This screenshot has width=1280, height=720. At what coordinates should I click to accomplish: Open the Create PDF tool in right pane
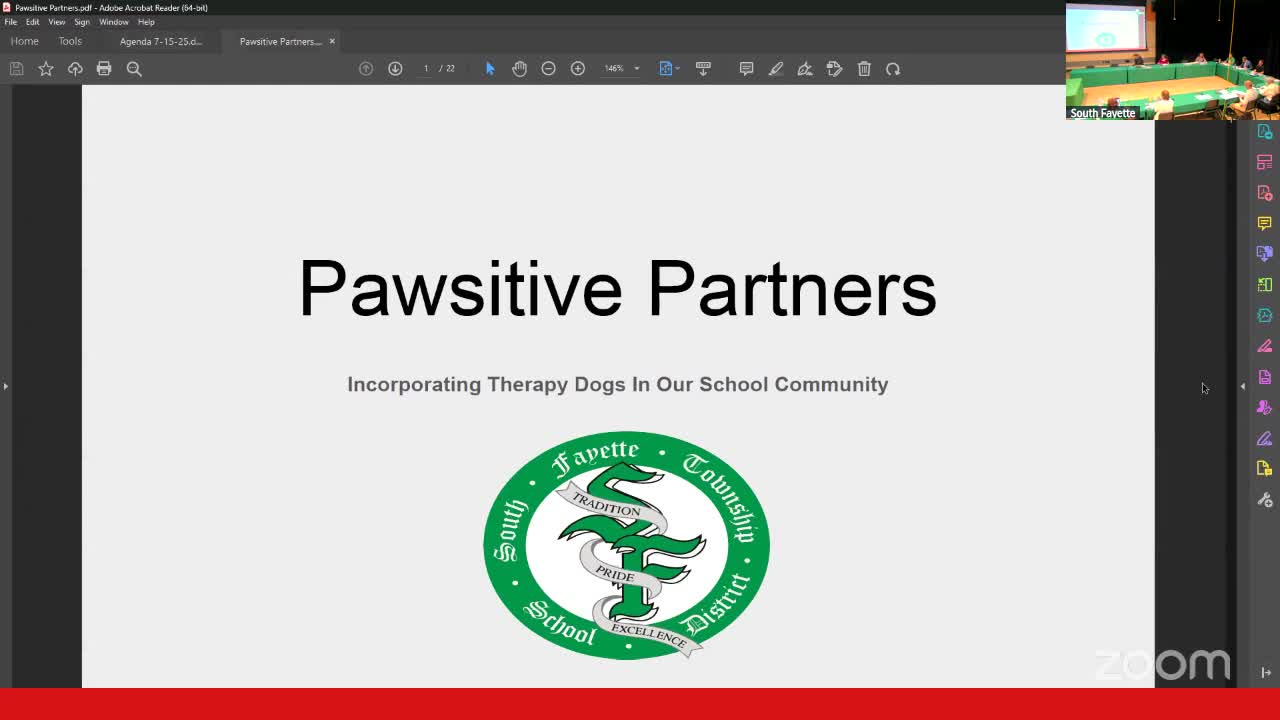[1264, 193]
